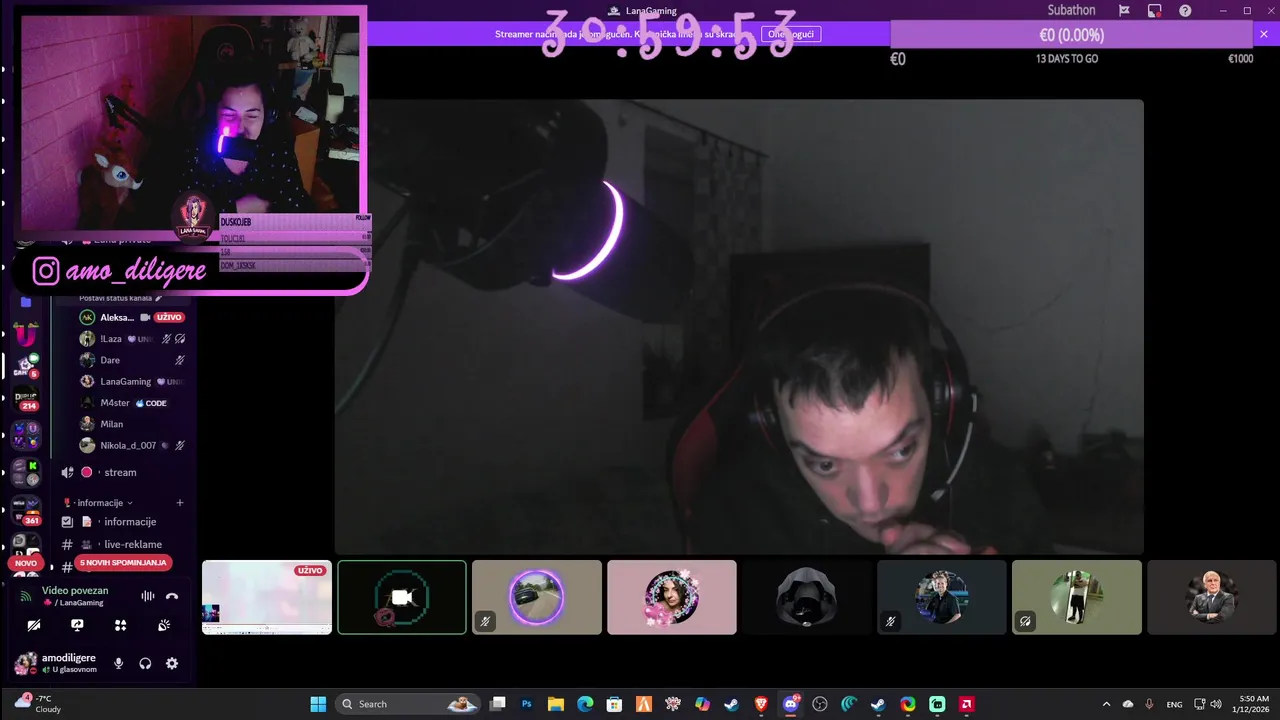Click the screen icon beside help
Screen dimensions: 1280x720
1155,11
